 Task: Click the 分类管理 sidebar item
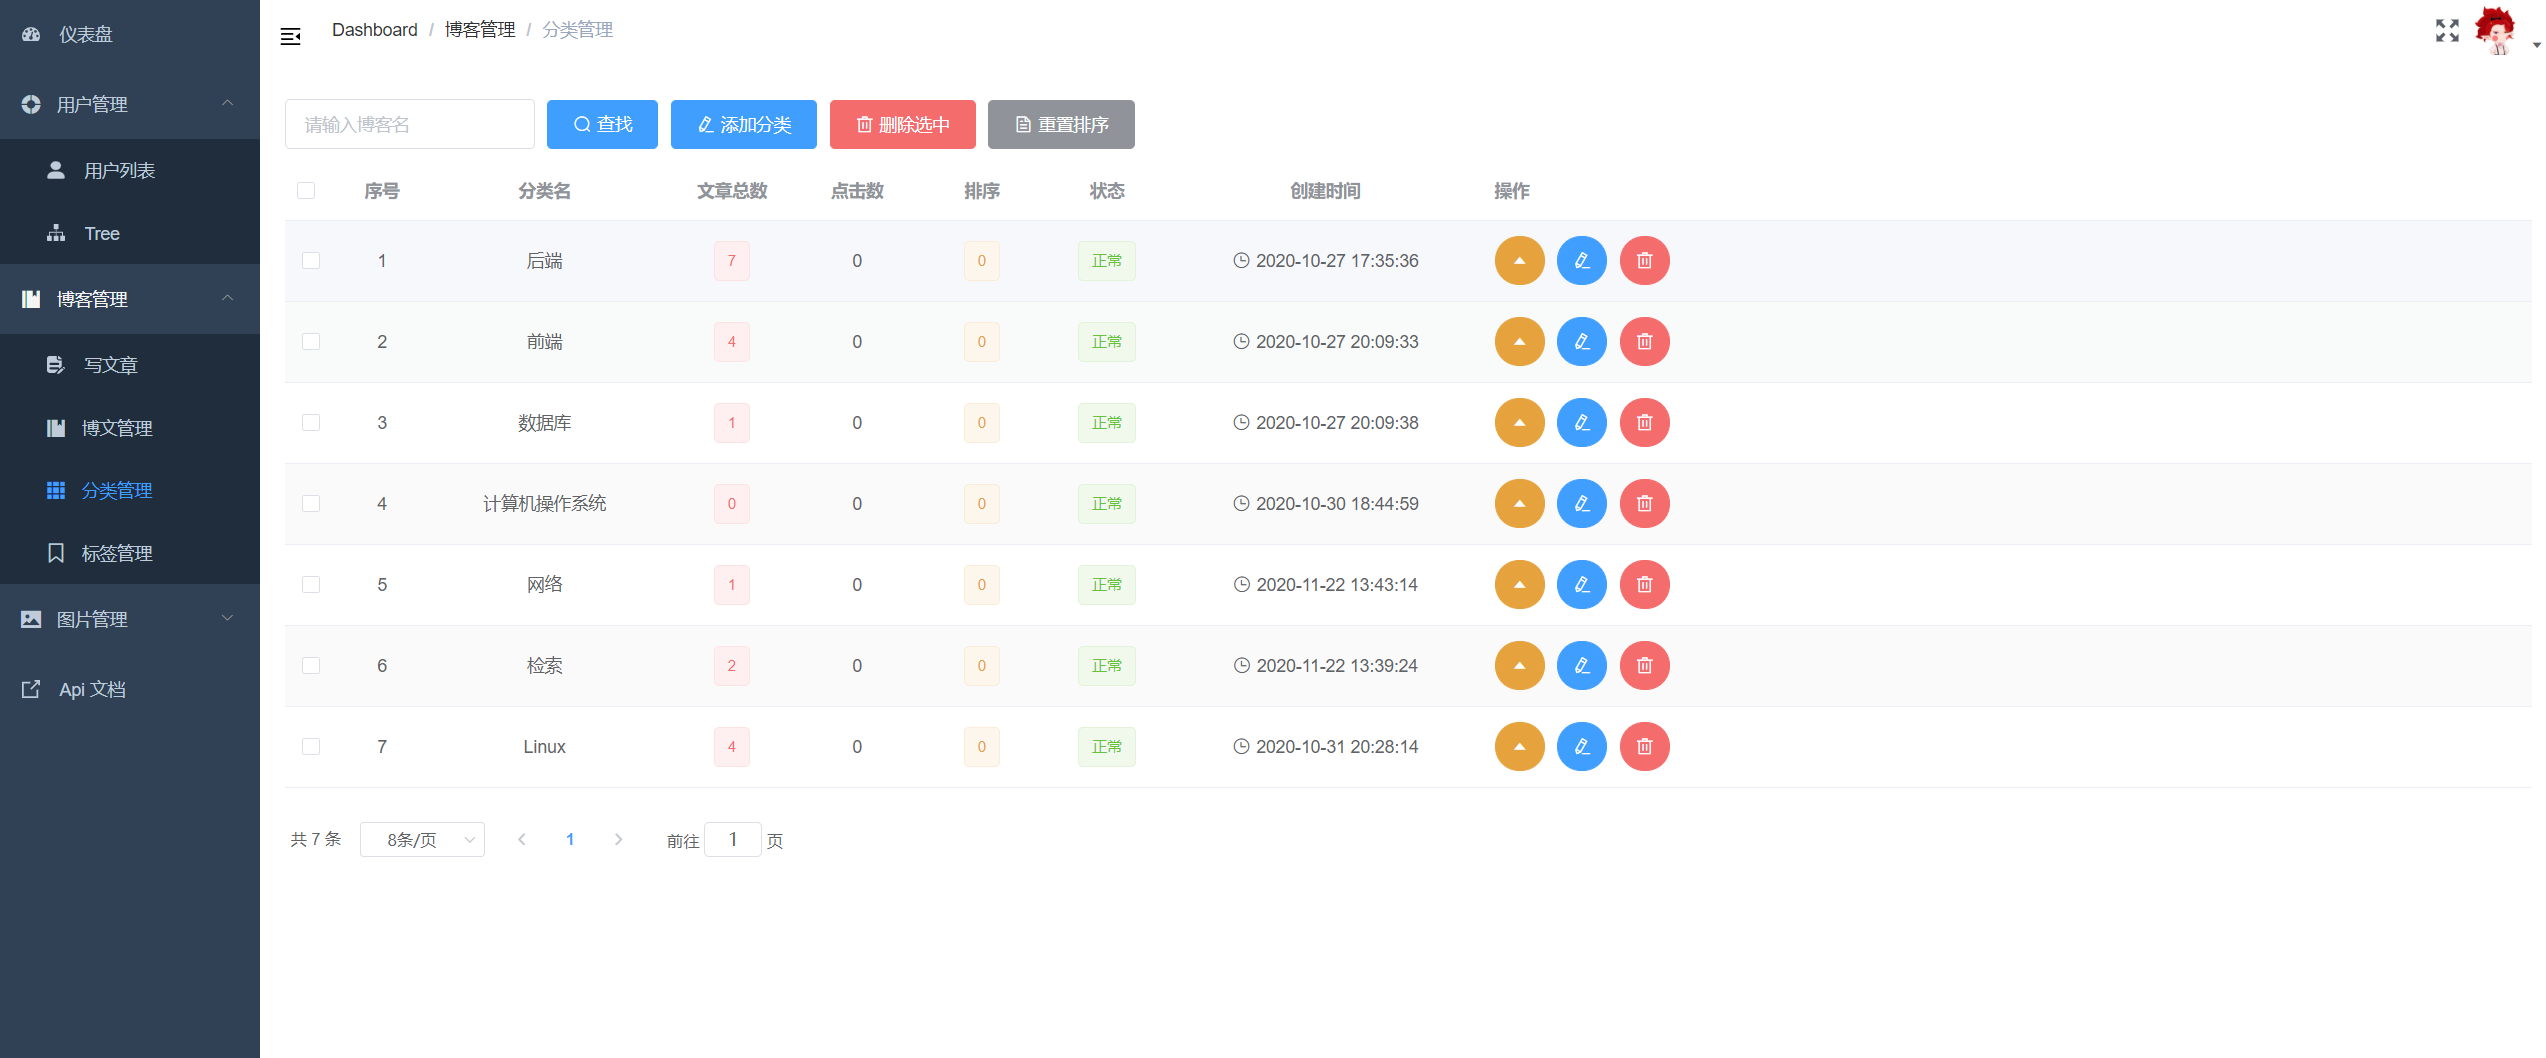point(130,490)
